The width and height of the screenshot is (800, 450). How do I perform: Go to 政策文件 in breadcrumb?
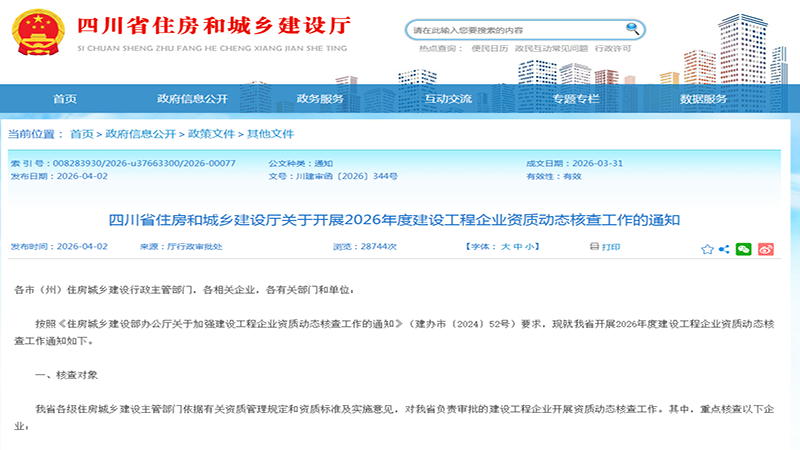click(x=211, y=134)
